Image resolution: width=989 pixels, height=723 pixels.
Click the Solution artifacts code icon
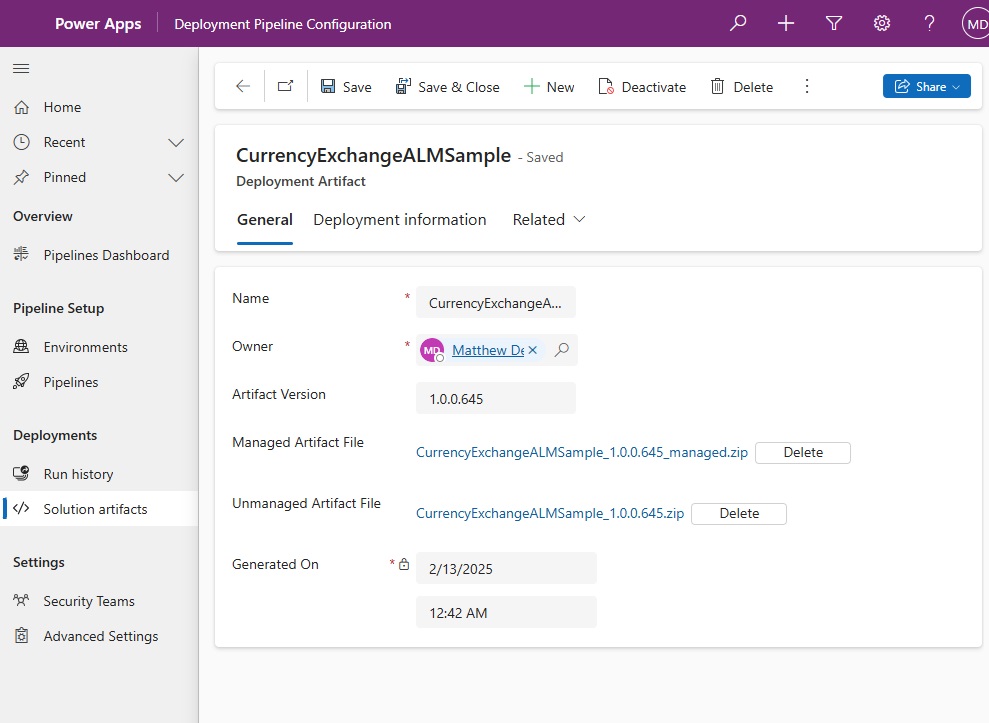pyautogui.click(x=21, y=508)
